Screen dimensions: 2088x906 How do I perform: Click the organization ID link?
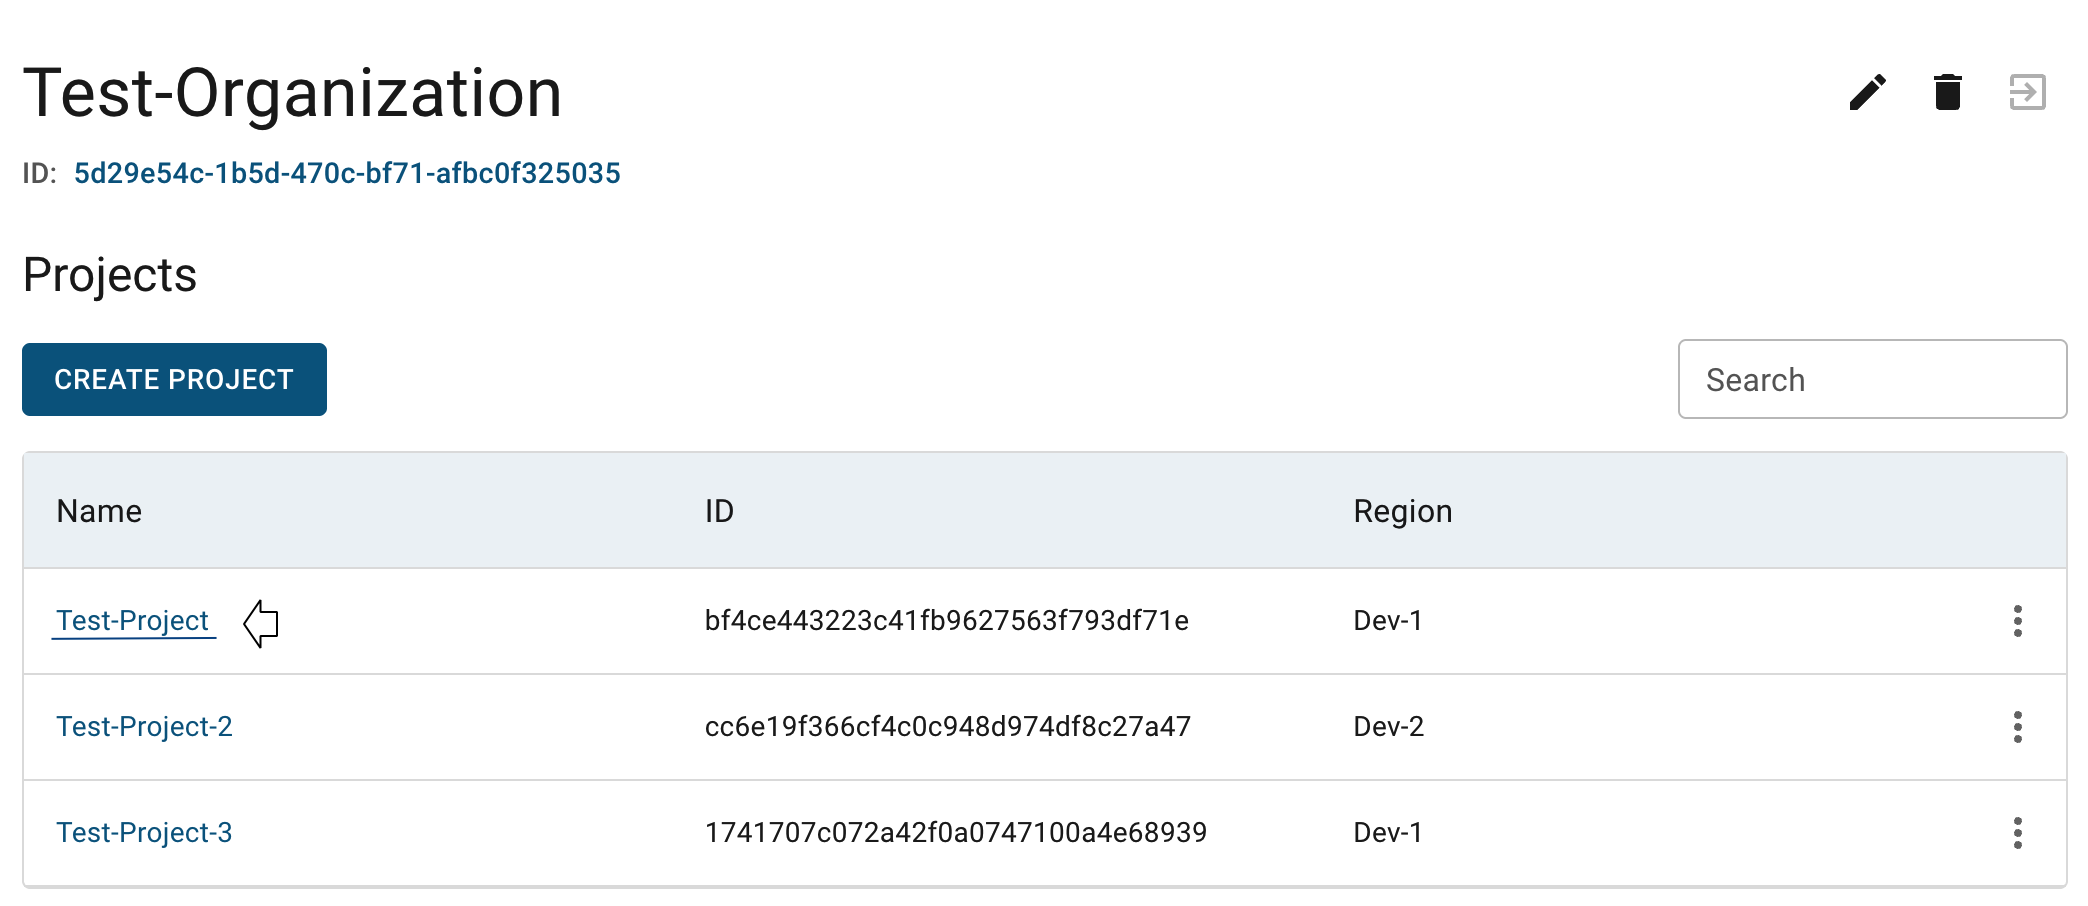pos(347,174)
